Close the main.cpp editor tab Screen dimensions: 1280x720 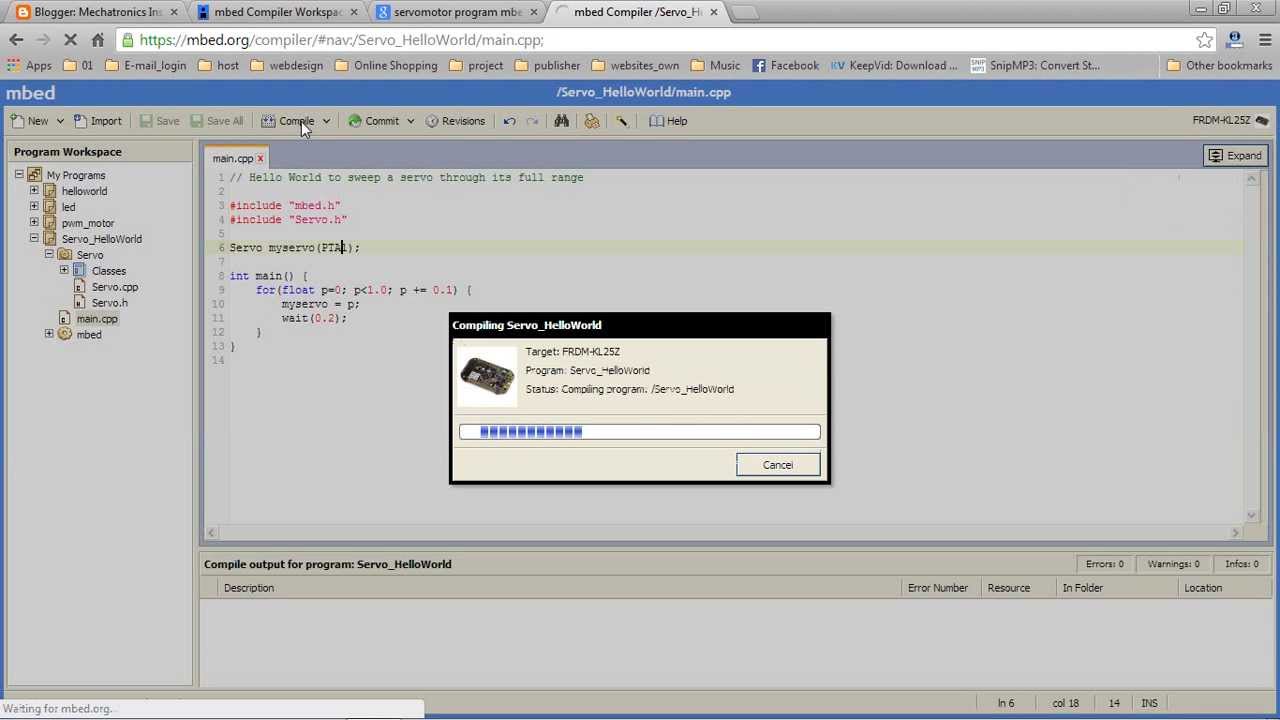(260, 158)
